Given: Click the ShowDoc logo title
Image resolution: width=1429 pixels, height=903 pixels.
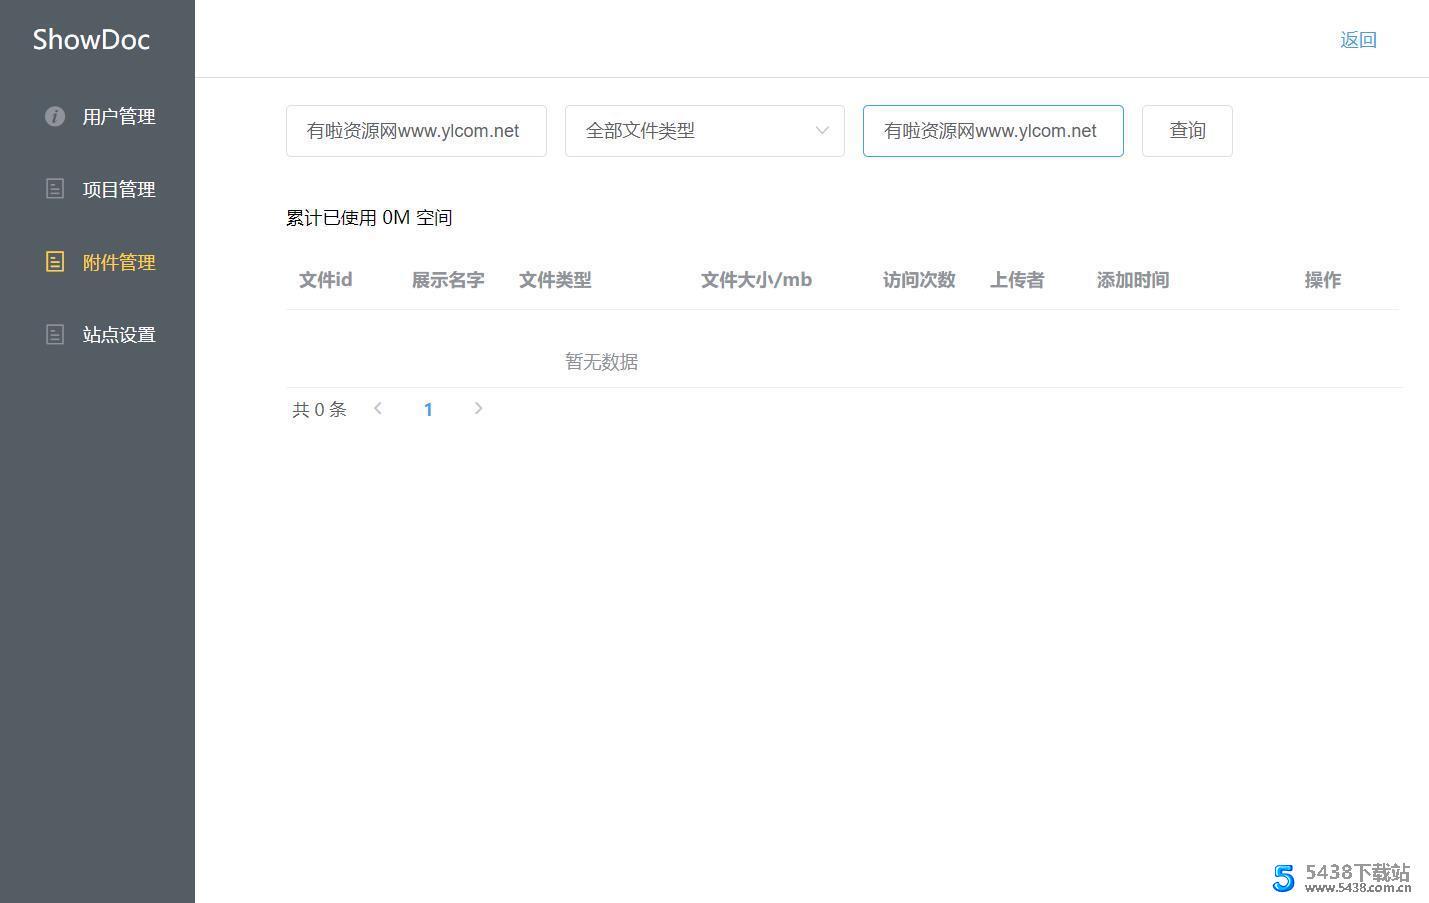Looking at the screenshot, I should coord(91,40).
